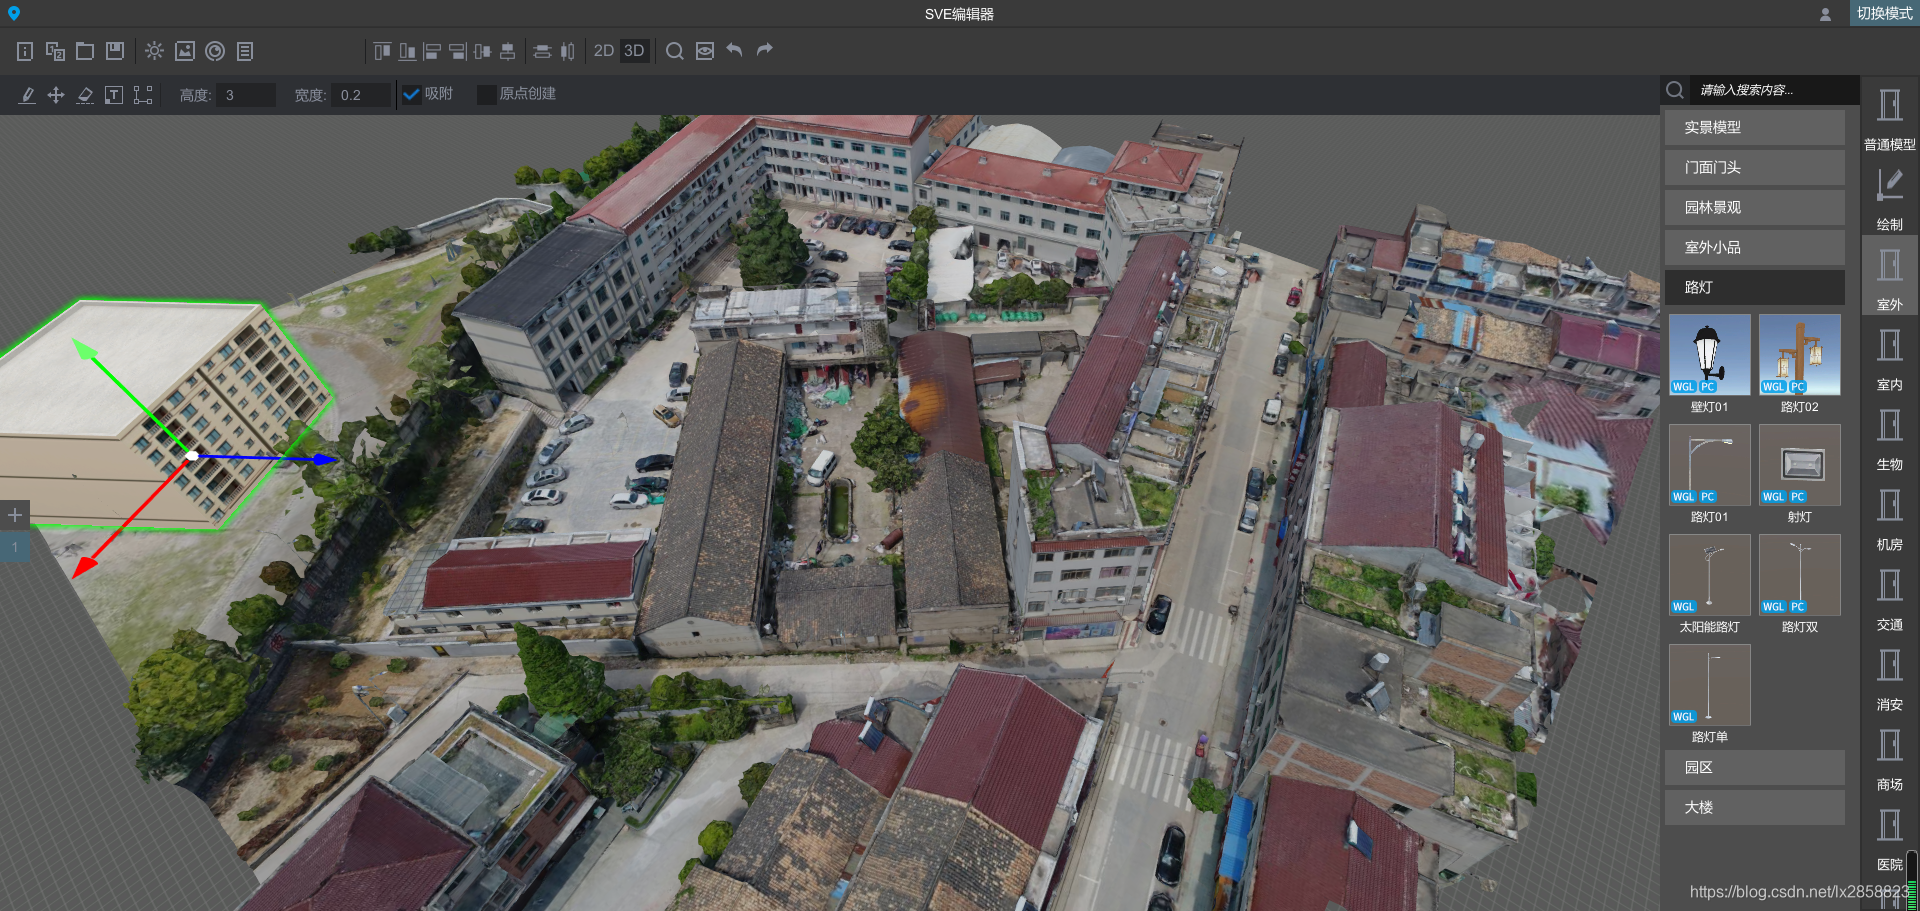Click the eye preview icon

705,51
